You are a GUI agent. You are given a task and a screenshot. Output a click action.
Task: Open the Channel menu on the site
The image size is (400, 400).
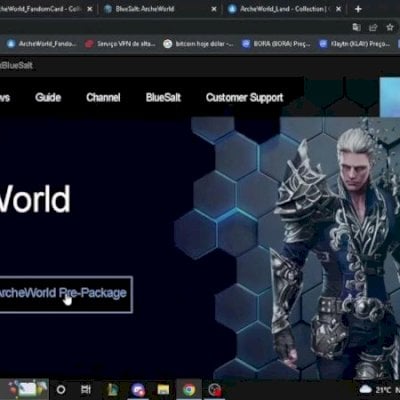pyautogui.click(x=103, y=97)
